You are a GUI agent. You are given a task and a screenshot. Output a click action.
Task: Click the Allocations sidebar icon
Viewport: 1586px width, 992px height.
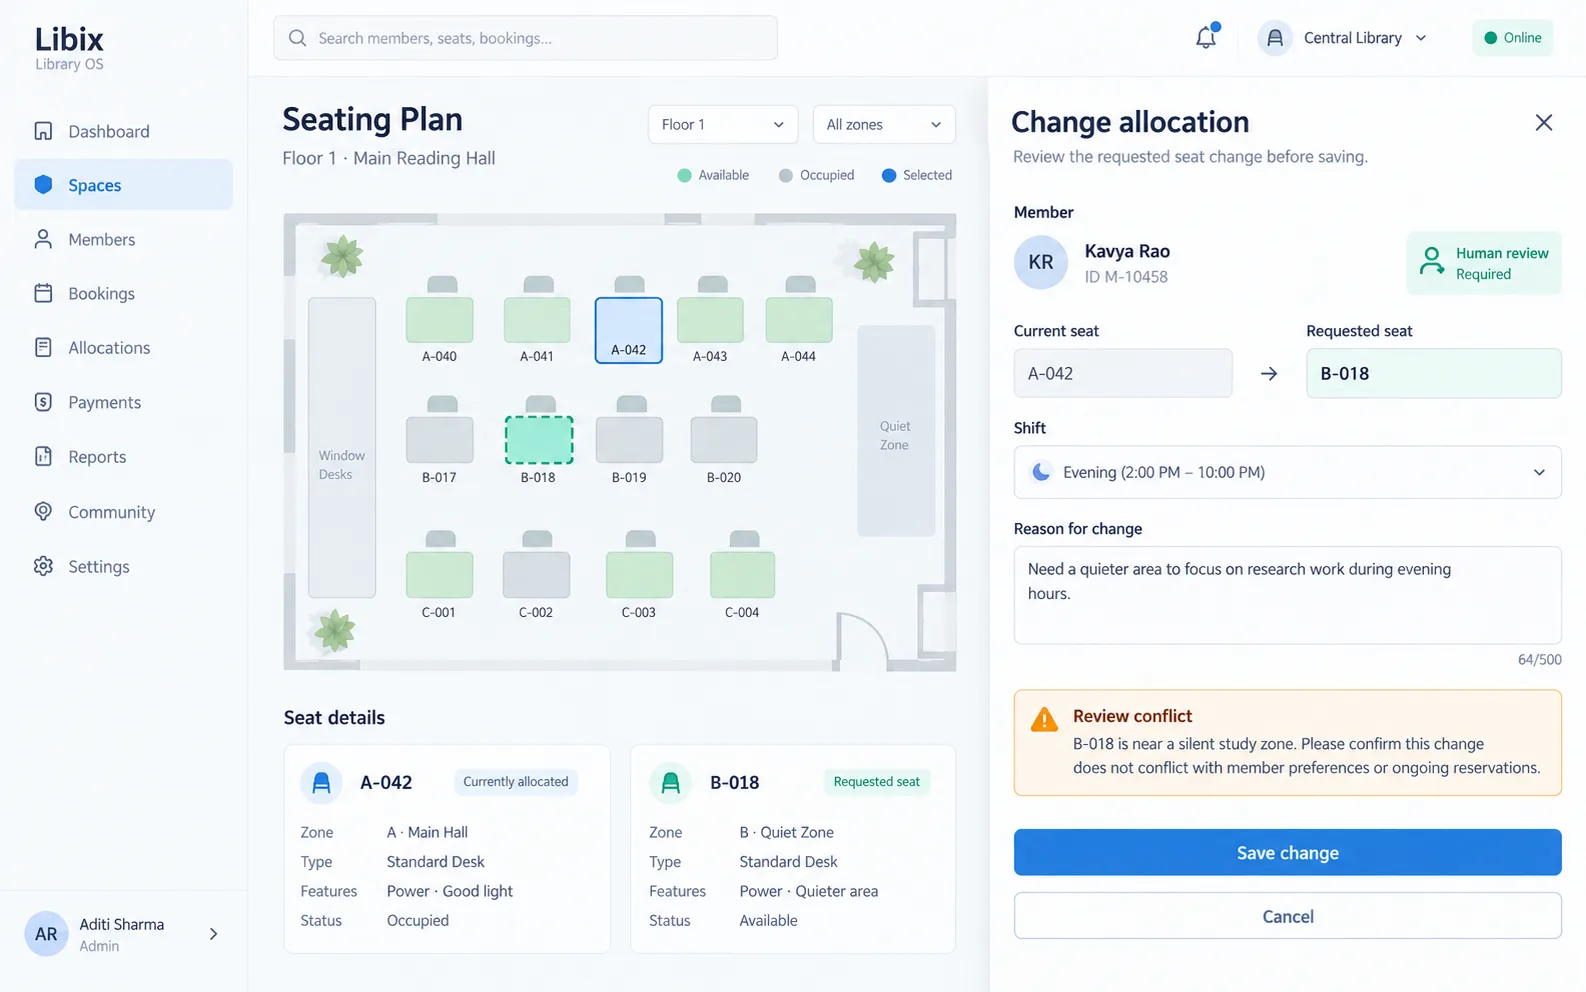tap(43, 347)
